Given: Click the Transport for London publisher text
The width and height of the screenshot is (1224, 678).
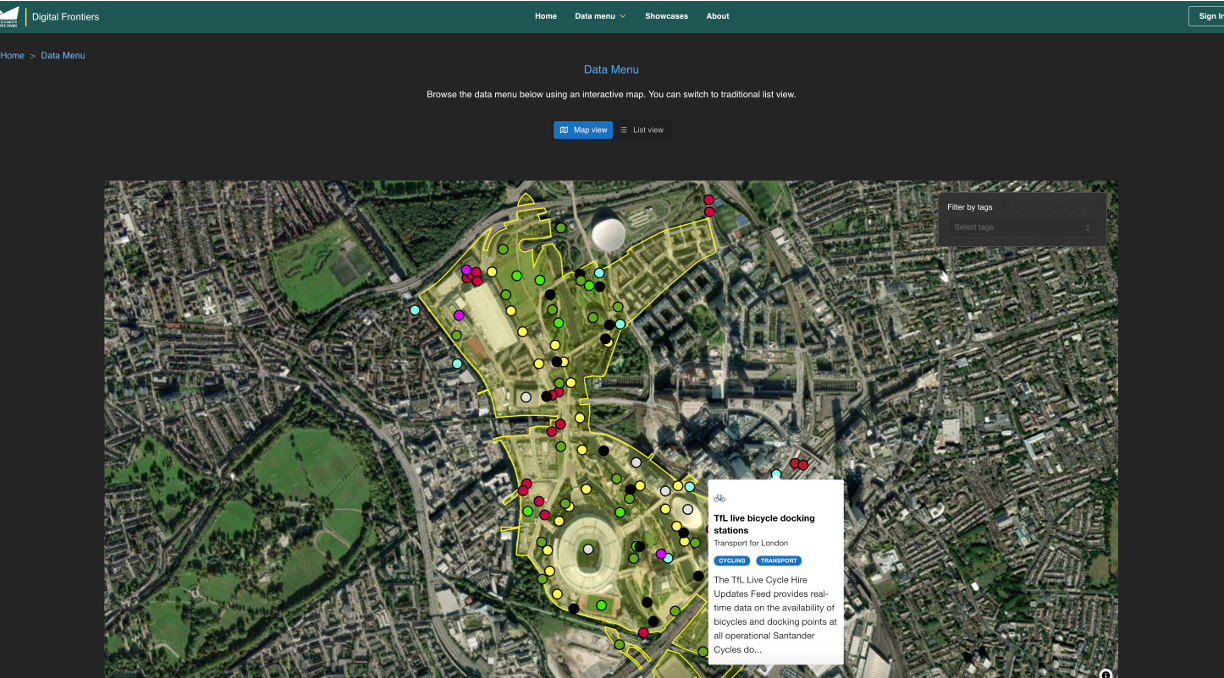Looking at the screenshot, I should pos(751,543).
